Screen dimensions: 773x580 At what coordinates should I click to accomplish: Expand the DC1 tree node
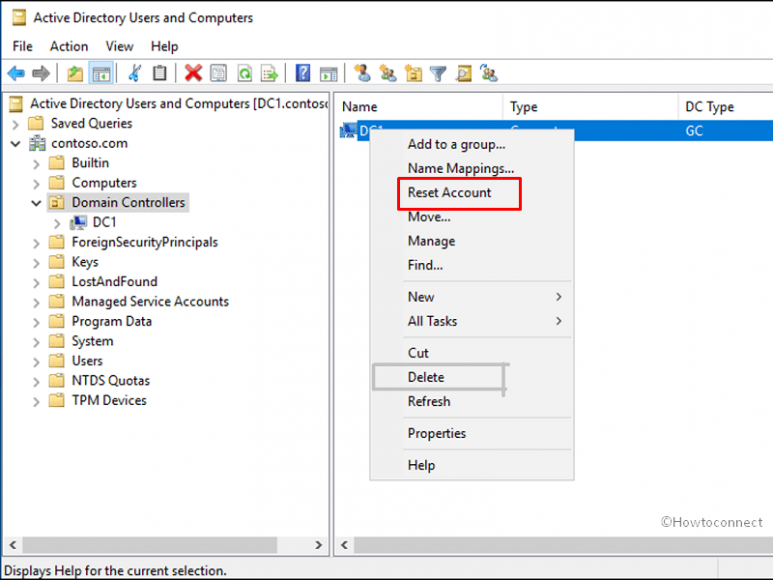click(57, 223)
